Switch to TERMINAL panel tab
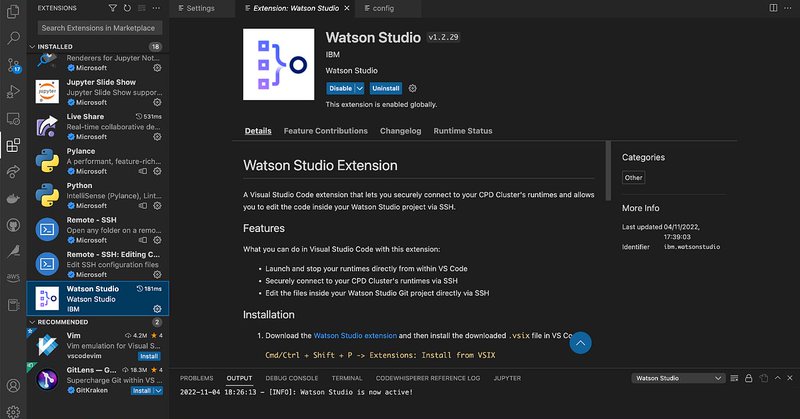 (347, 378)
